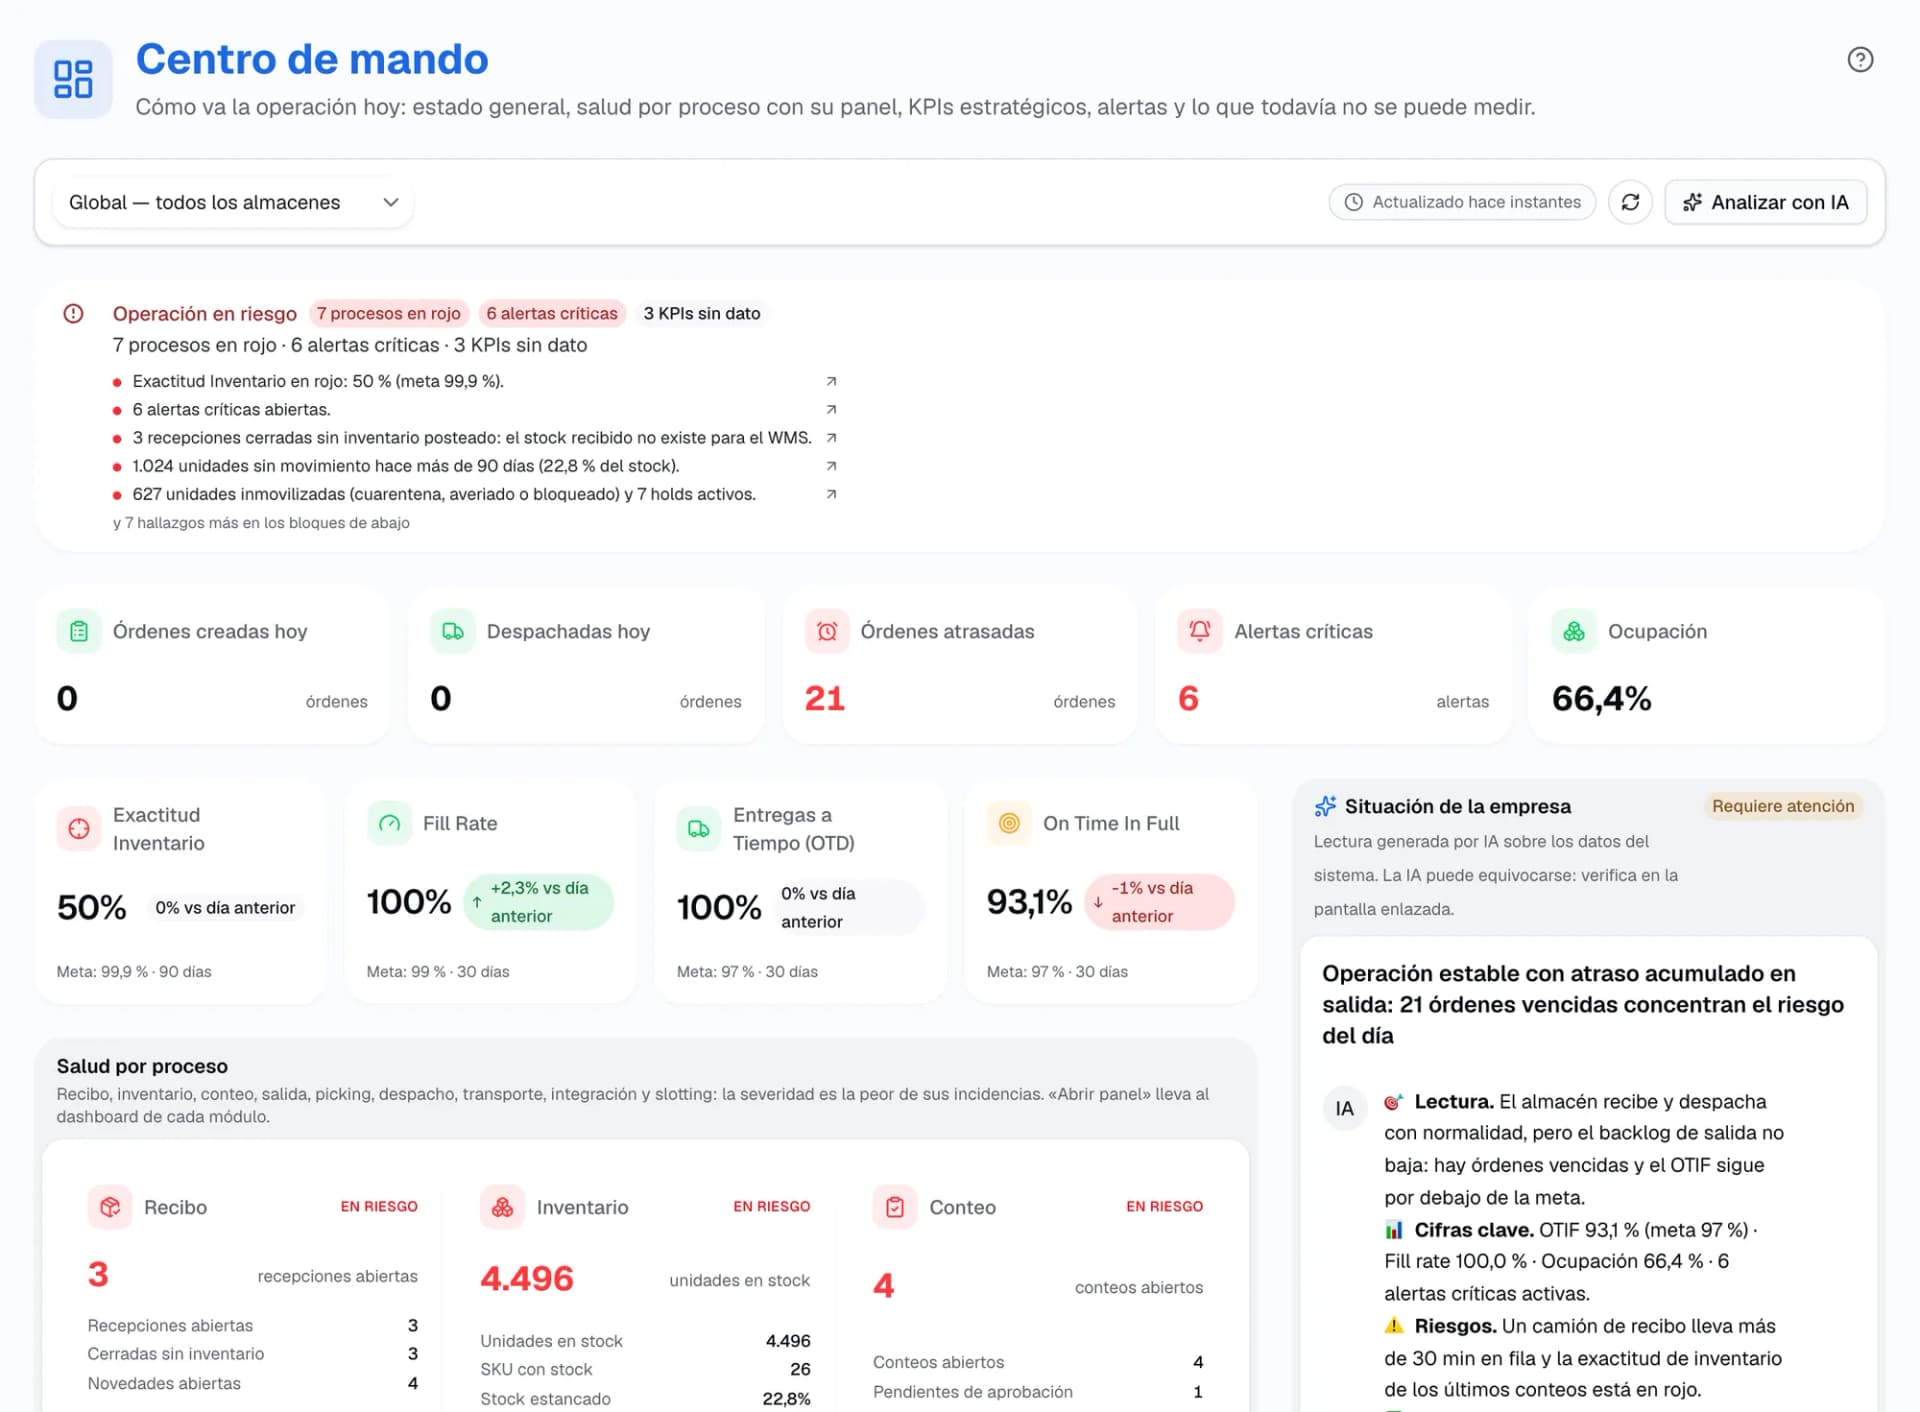
Task: Click the Entregas a Tiempo truck icon
Action: [x=699, y=829]
